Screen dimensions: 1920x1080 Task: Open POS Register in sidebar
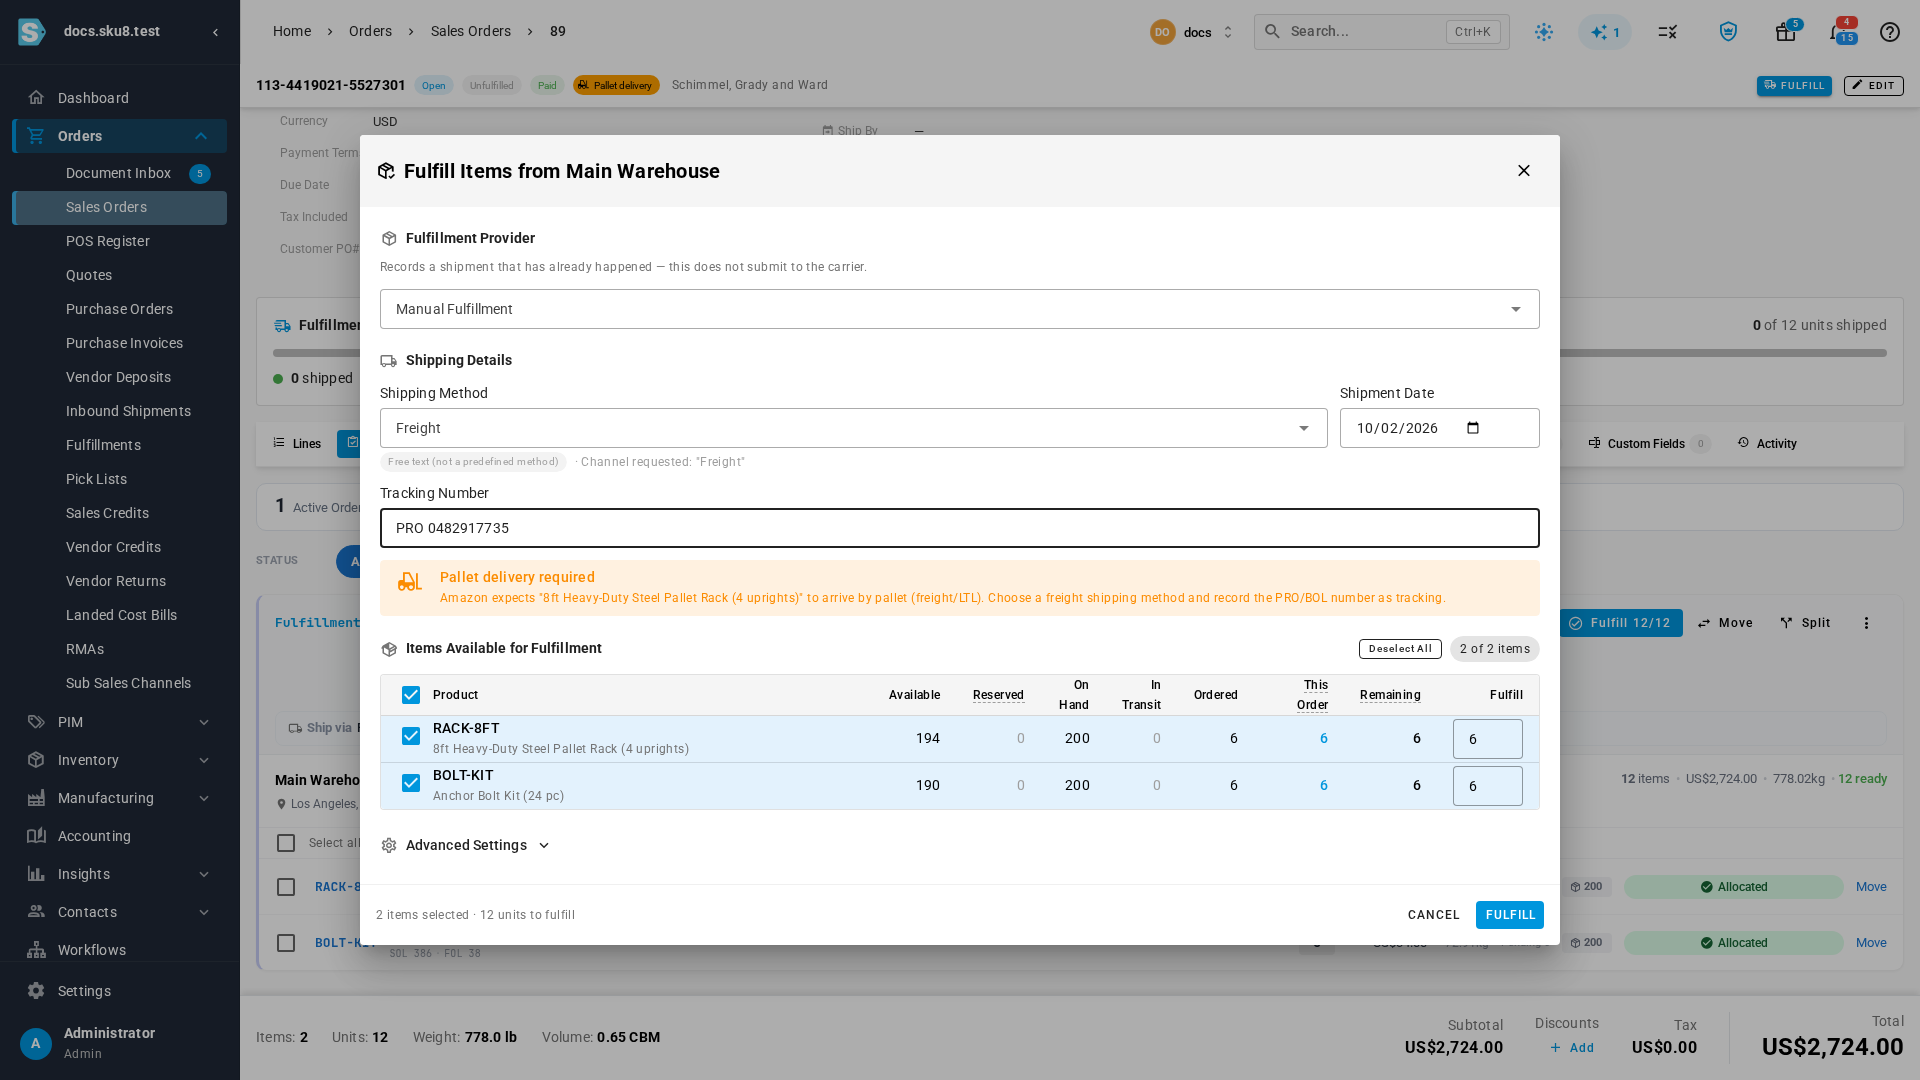(x=120, y=241)
